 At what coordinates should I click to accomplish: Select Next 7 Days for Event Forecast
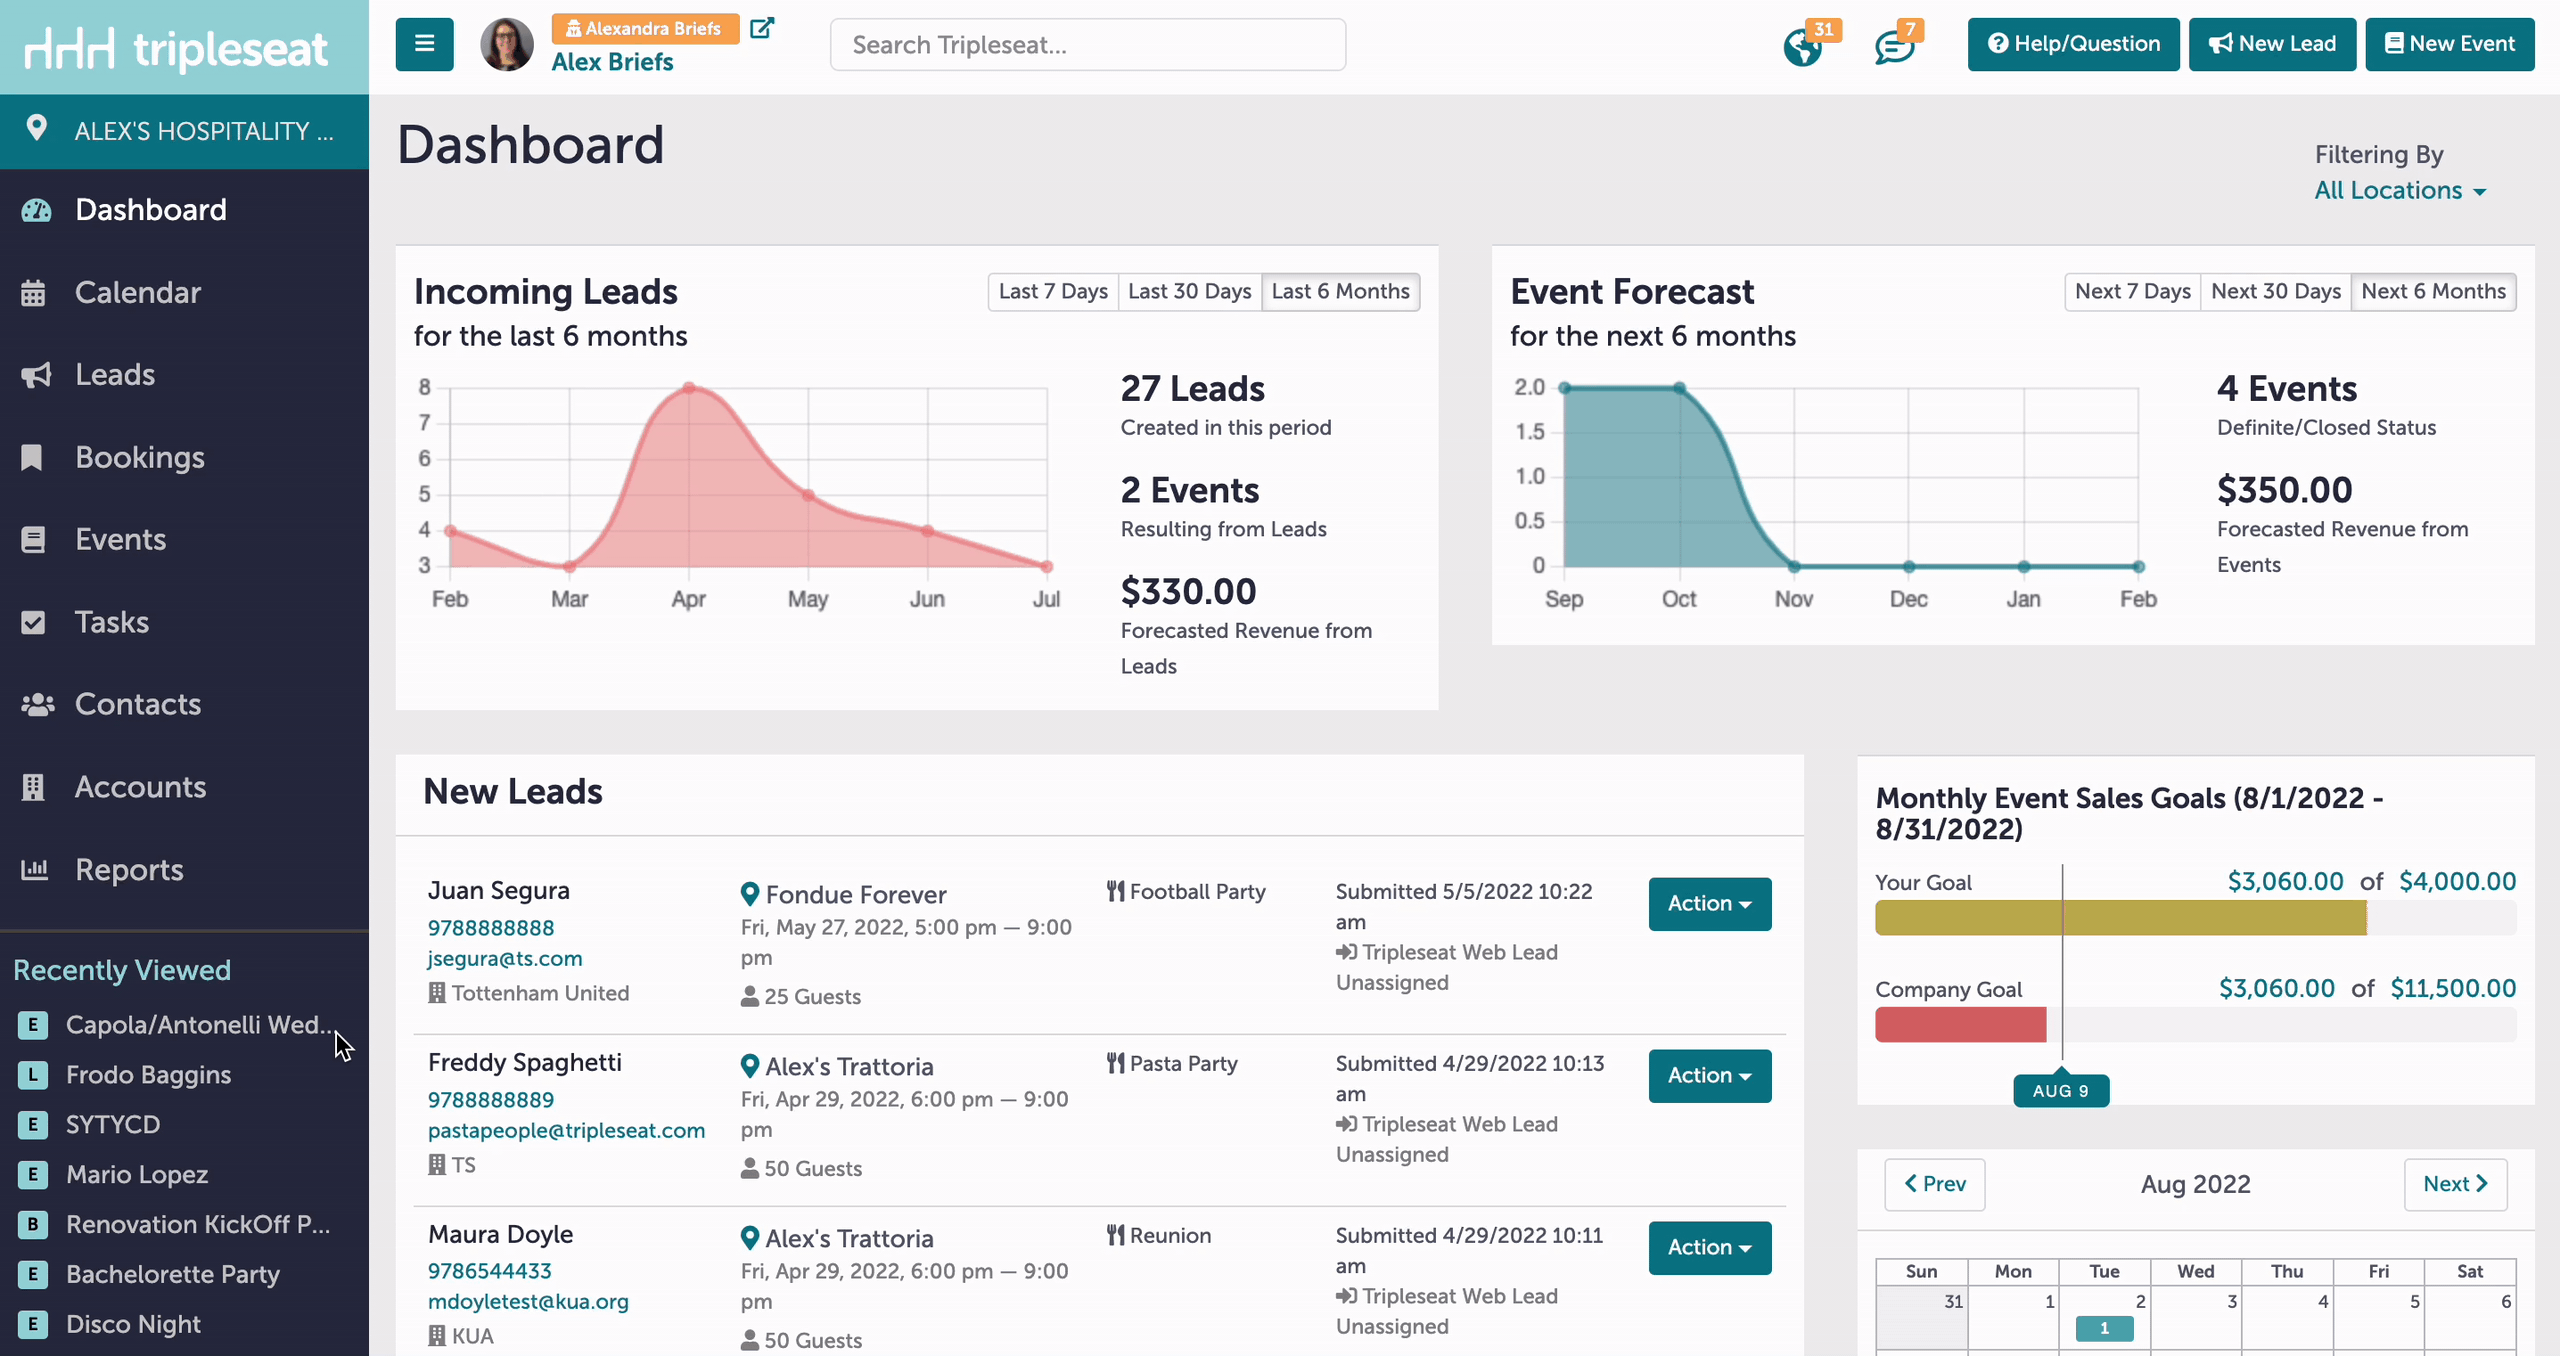(2132, 291)
